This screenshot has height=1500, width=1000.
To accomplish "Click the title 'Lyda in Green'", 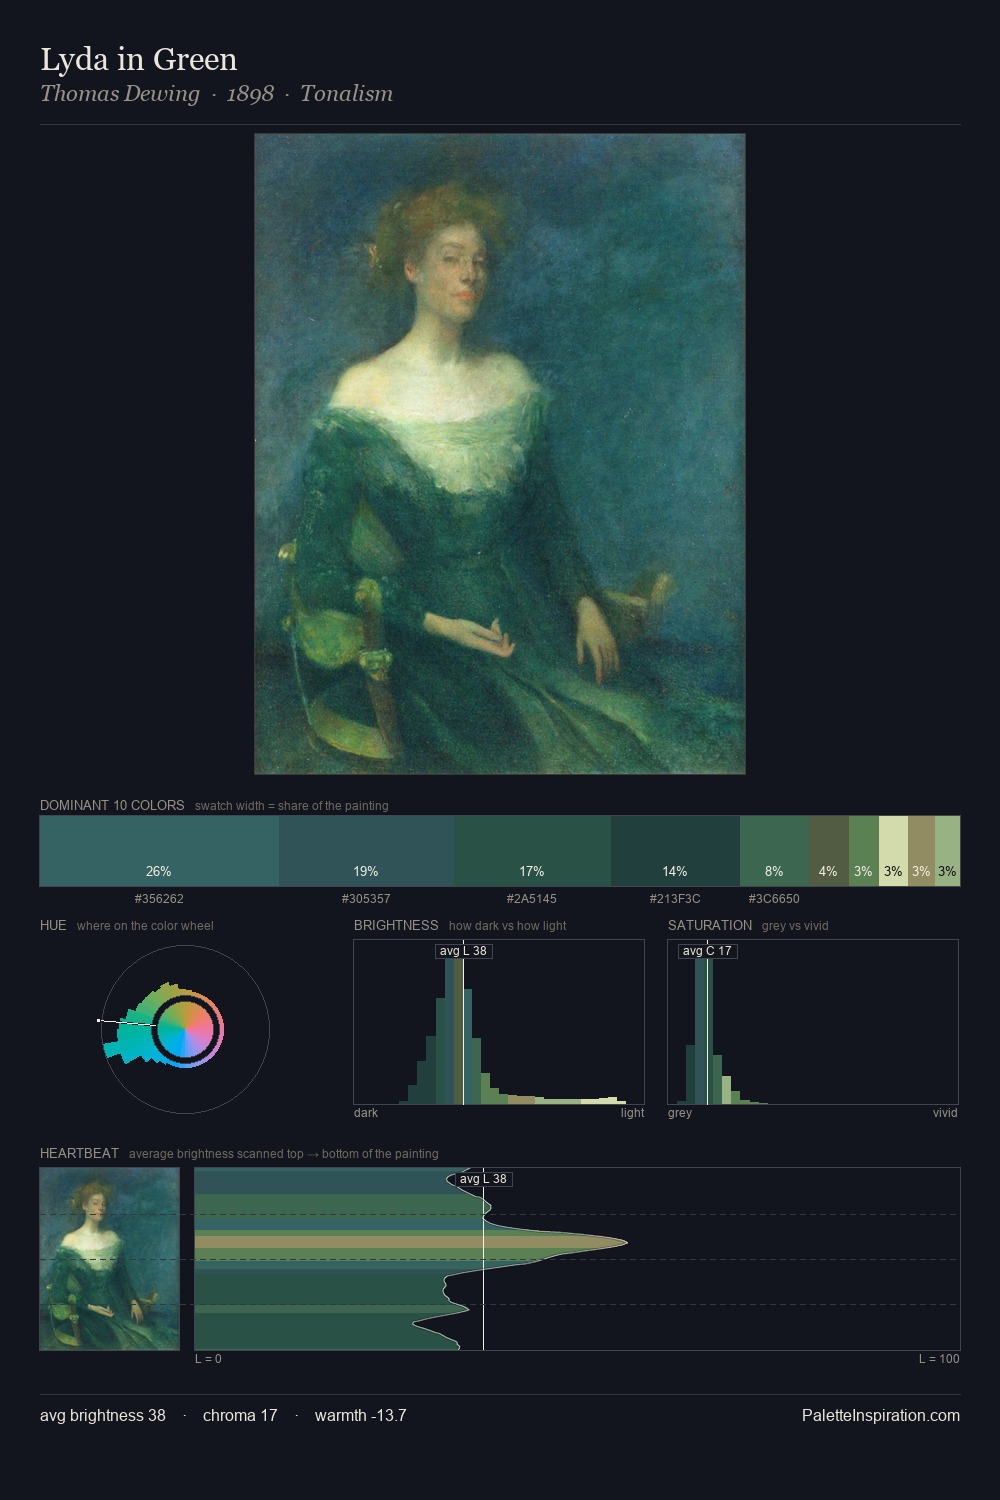I will (x=139, y=59).
